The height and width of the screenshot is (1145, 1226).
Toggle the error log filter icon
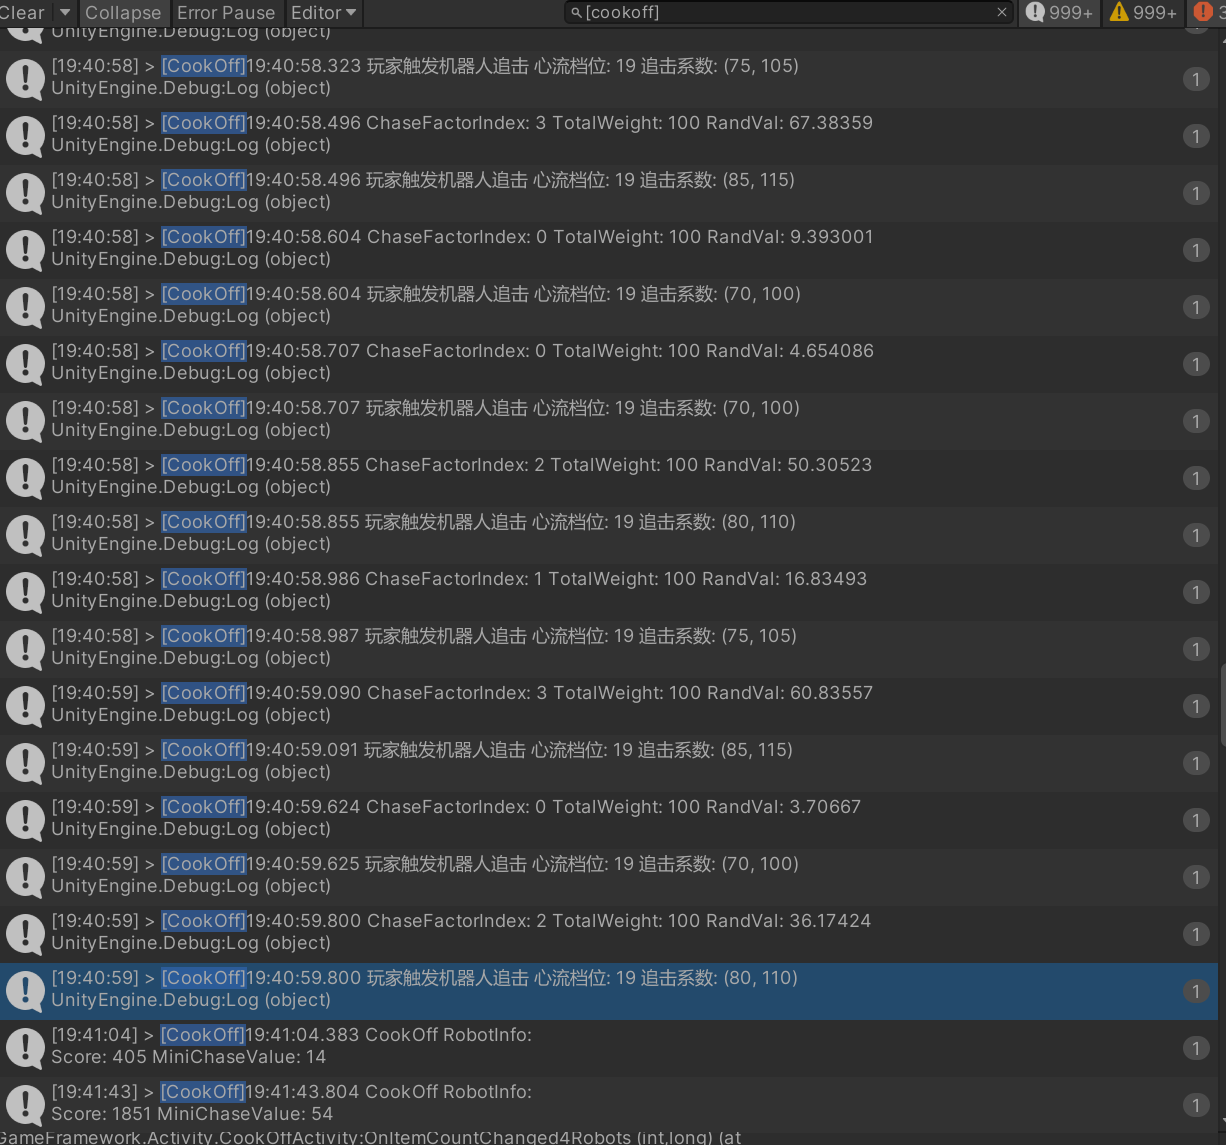point(1204,12)
